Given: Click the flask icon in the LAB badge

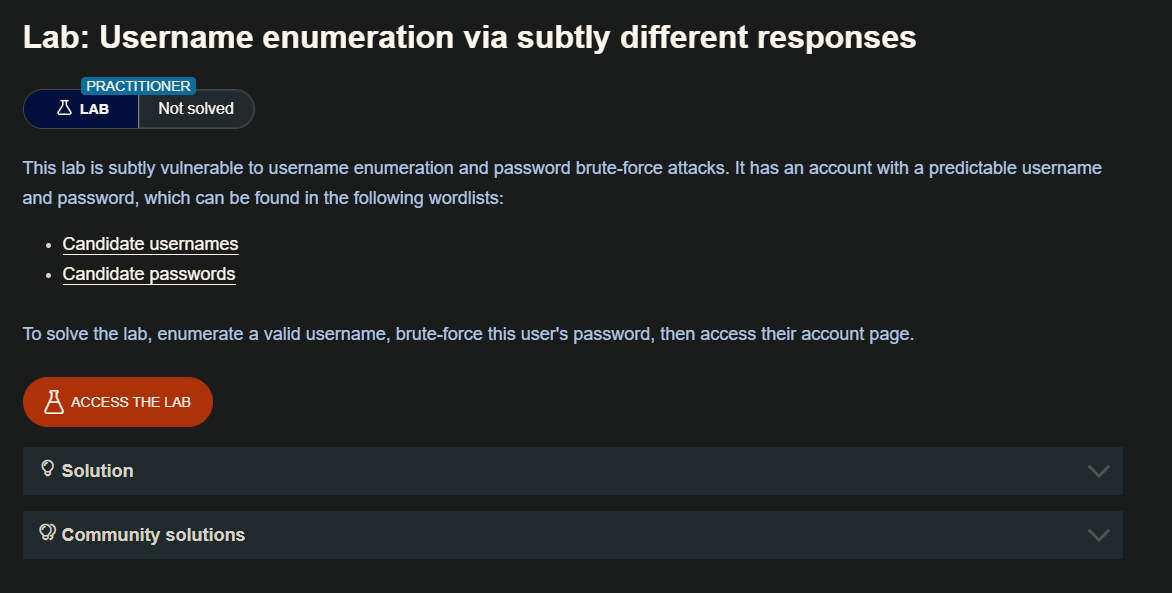Looking at the screenshot, I should 64,108.
